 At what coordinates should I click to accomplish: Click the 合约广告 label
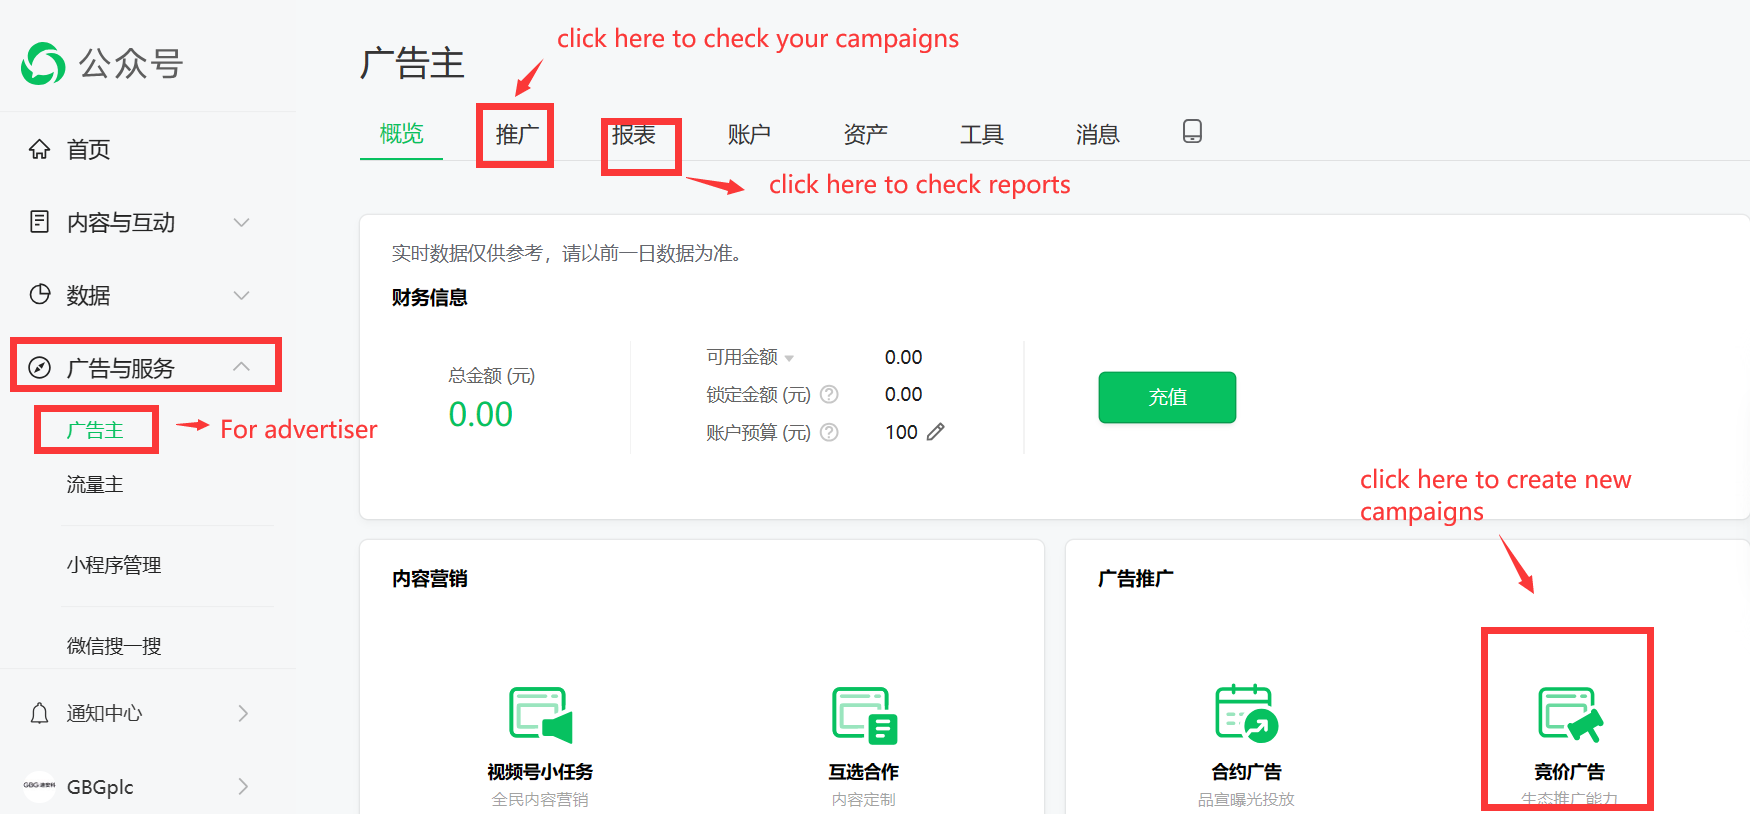tap(1246, 772)
